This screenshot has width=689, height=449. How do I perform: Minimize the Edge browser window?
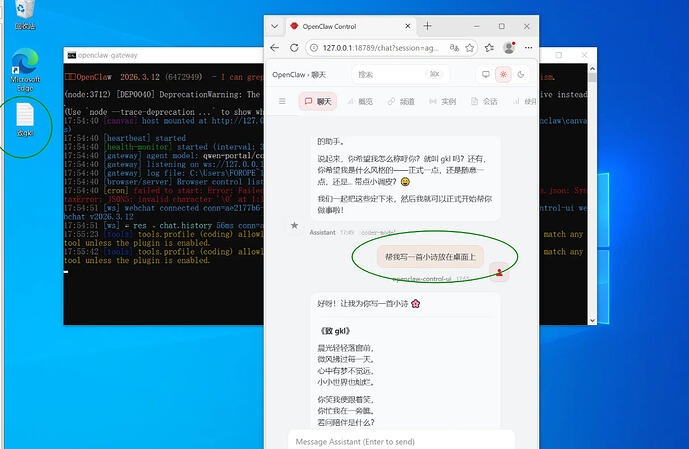click(x=477, y=26)
